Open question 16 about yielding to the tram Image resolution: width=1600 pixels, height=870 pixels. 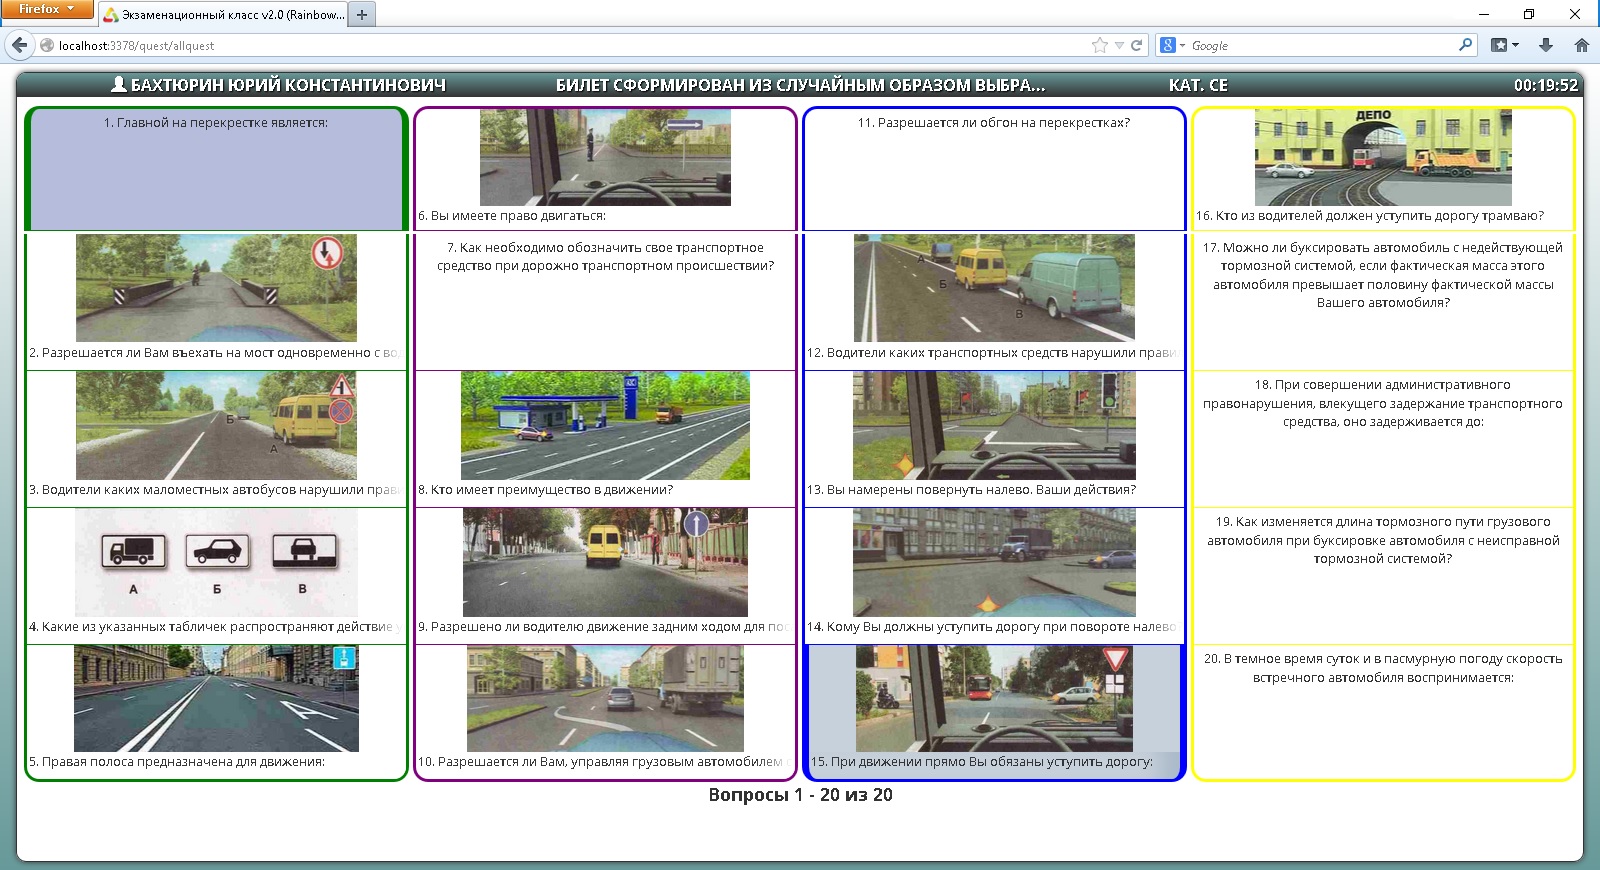coord(1383,169)
